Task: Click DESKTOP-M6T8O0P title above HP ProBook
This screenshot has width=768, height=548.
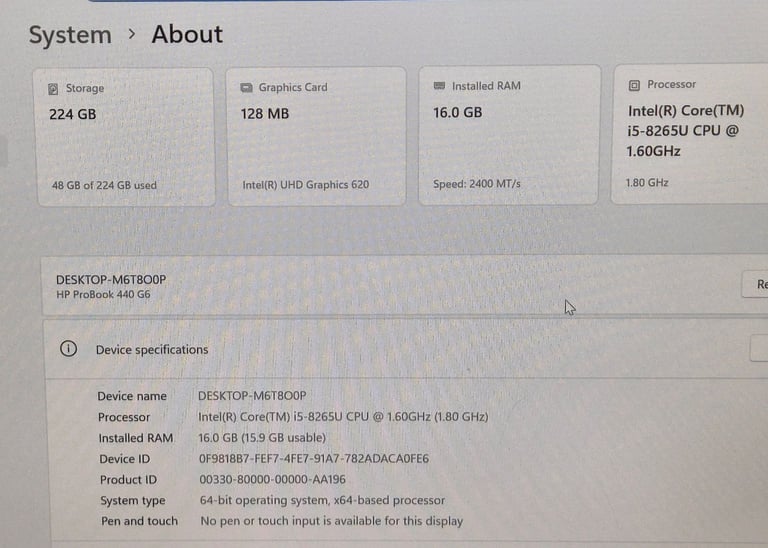Action: [111, 280]
